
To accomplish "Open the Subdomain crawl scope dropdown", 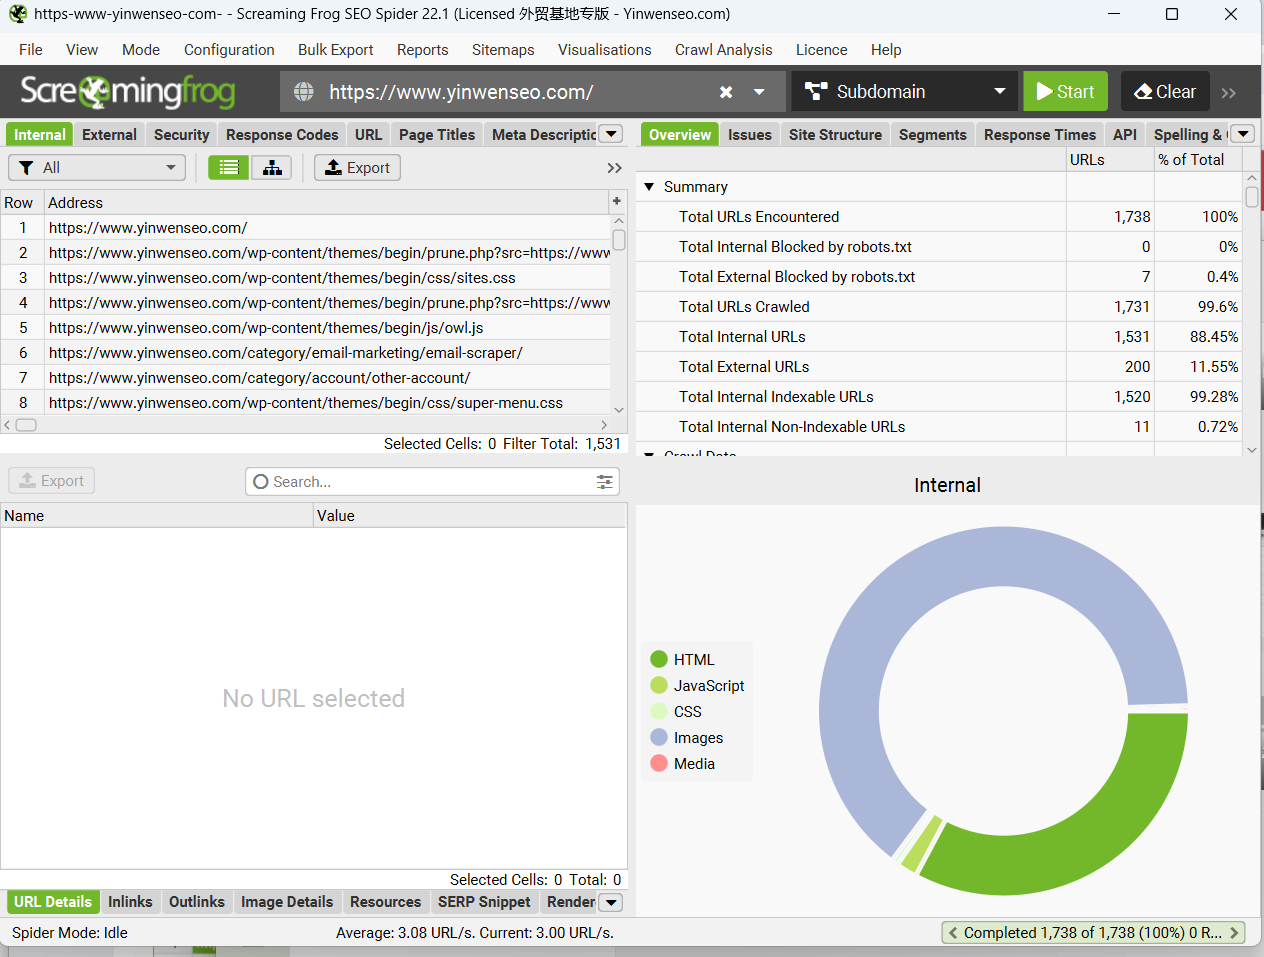I will [x=905, y=91].
